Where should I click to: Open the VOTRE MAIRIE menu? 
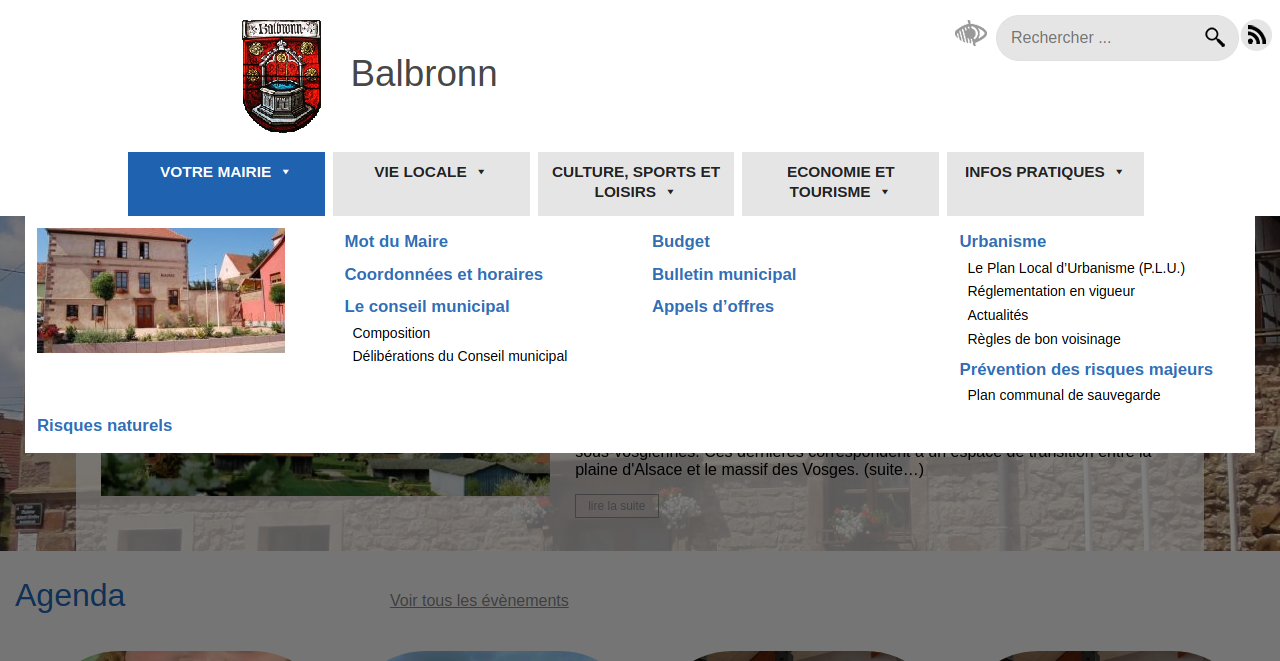(x=226, y=184)
